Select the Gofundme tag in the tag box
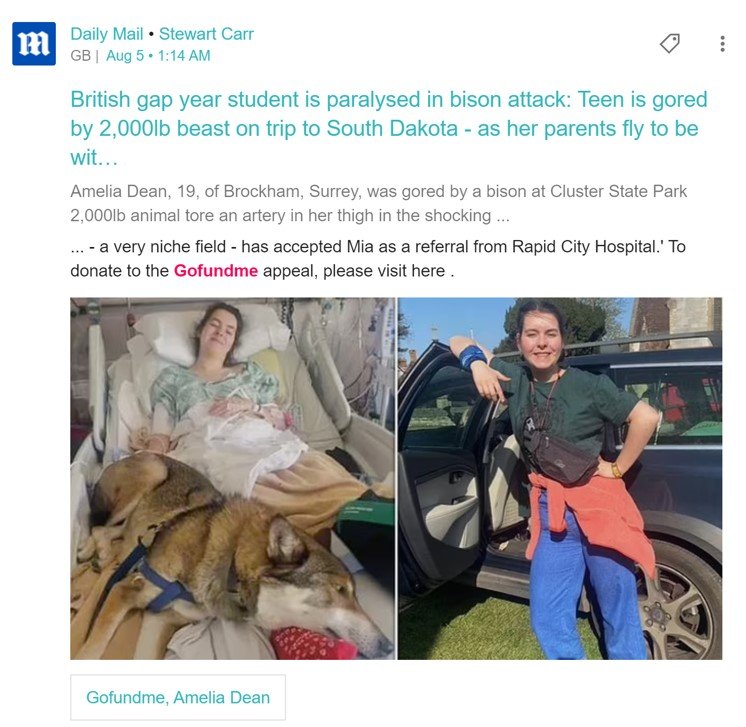Viewport: 746px width, 727px height. 127,698
